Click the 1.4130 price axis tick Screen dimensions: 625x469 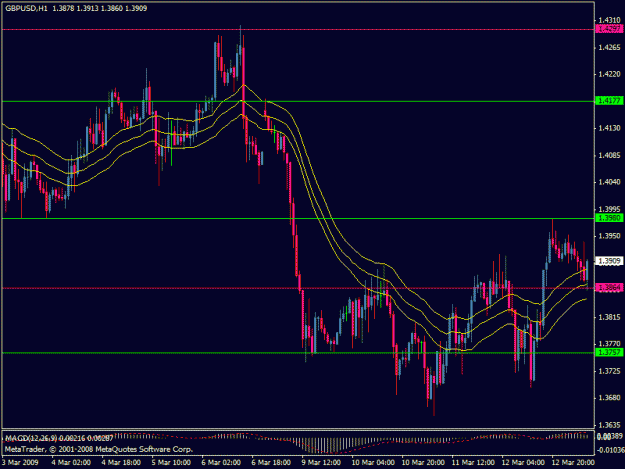click(x=610, y=128)
